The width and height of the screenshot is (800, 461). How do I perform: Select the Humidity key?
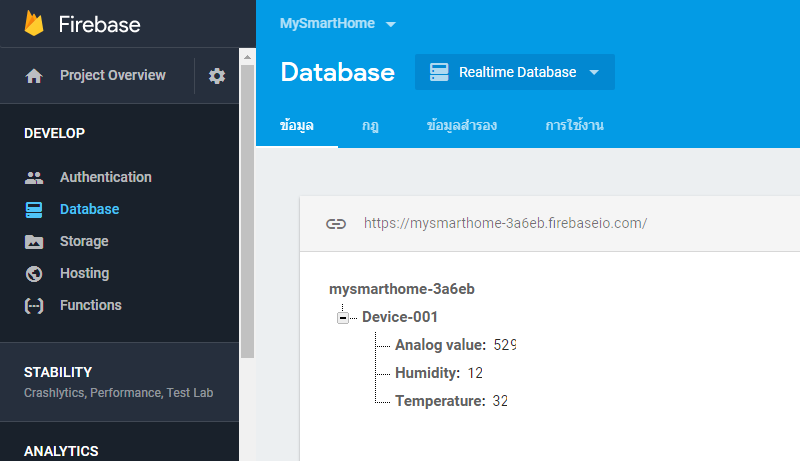tap(428, 373)
